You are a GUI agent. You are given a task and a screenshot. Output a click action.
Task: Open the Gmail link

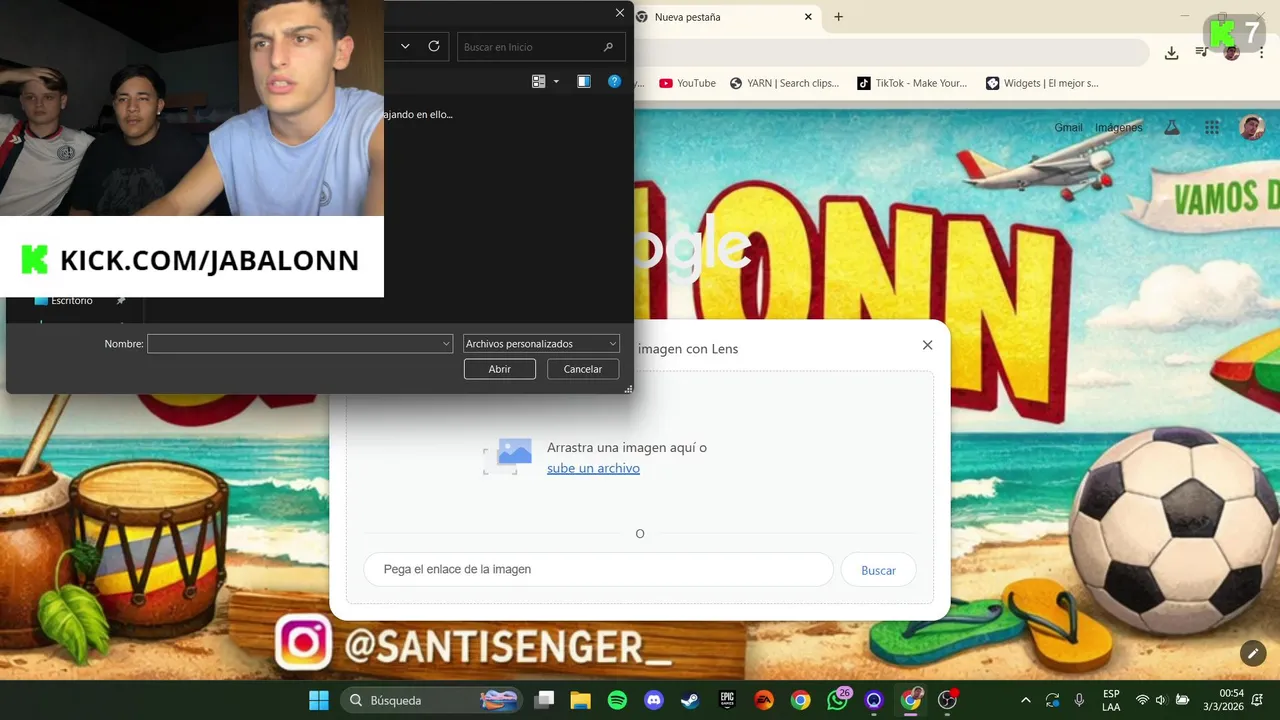(x=1068, y=127)
